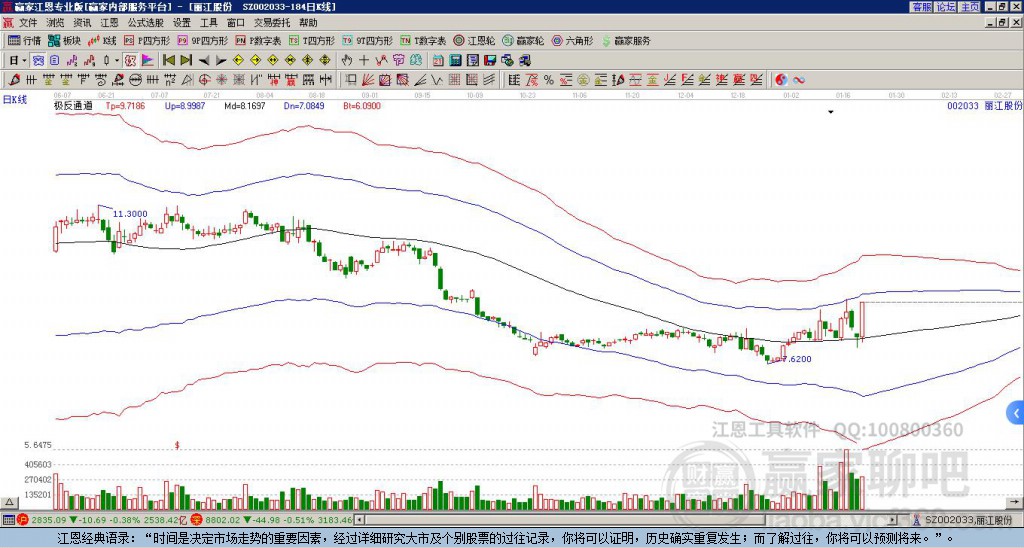Click the save disk icon

(490, 61)
